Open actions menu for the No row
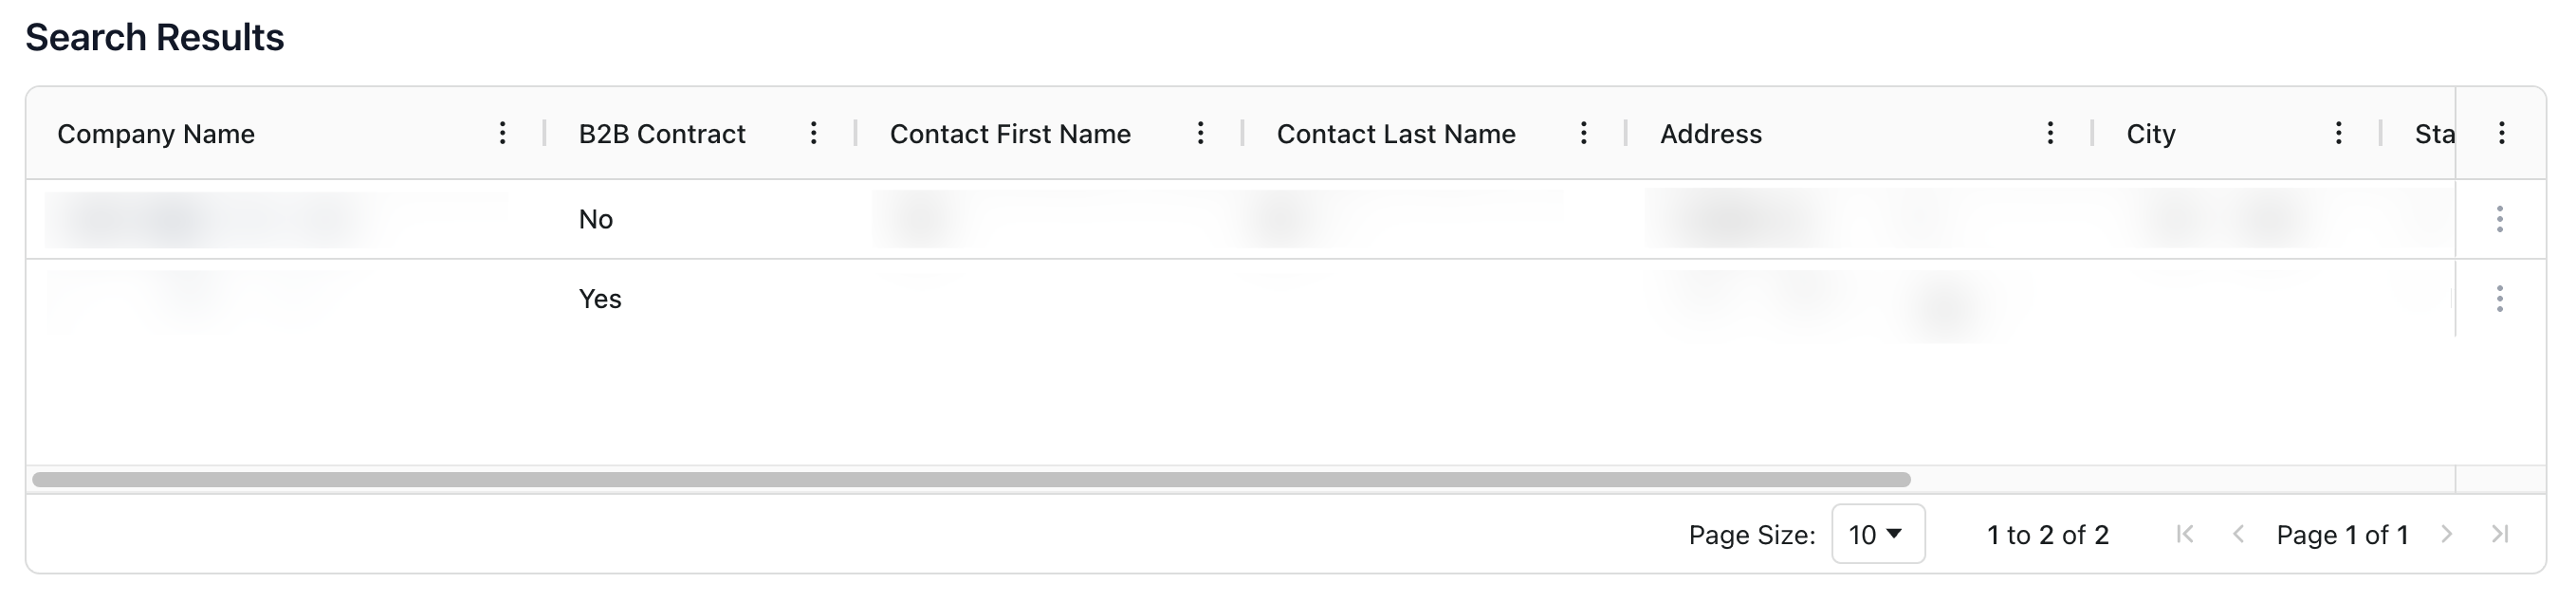 tap(2499, 219)
